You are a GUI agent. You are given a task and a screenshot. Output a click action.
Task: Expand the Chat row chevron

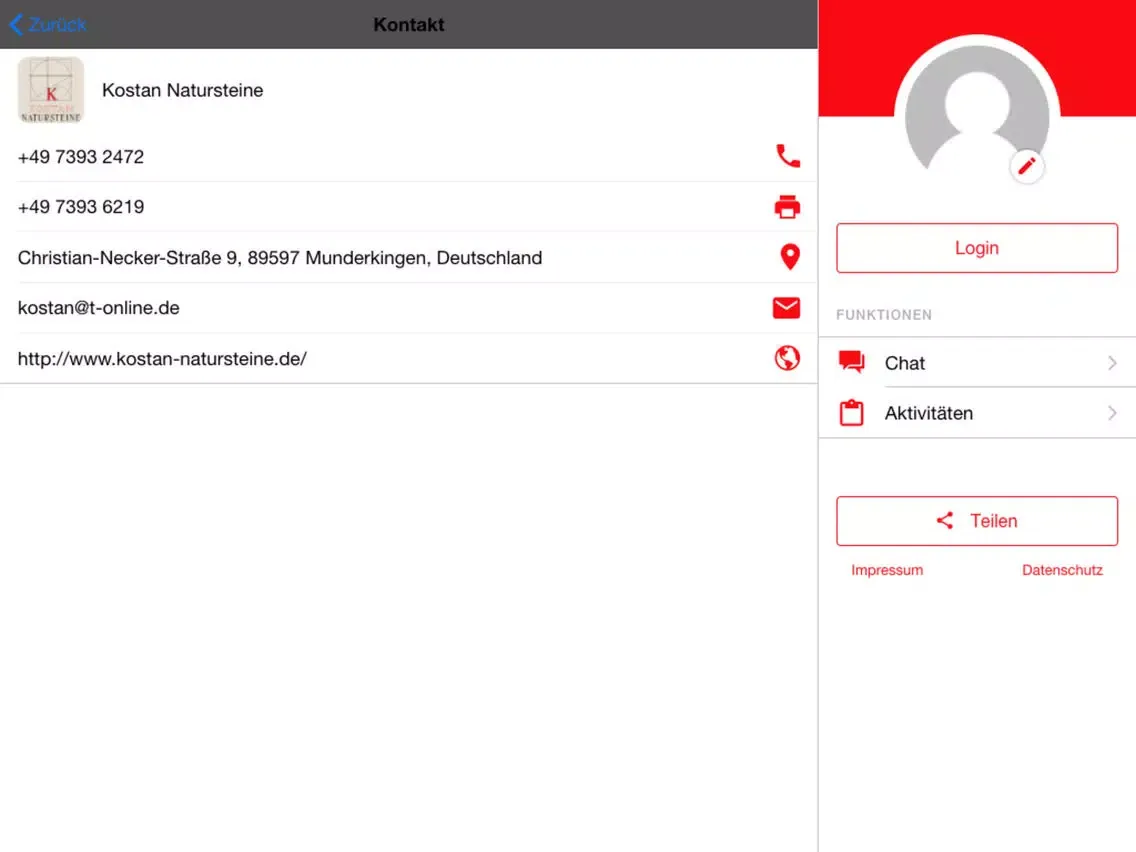(1112, 362)
